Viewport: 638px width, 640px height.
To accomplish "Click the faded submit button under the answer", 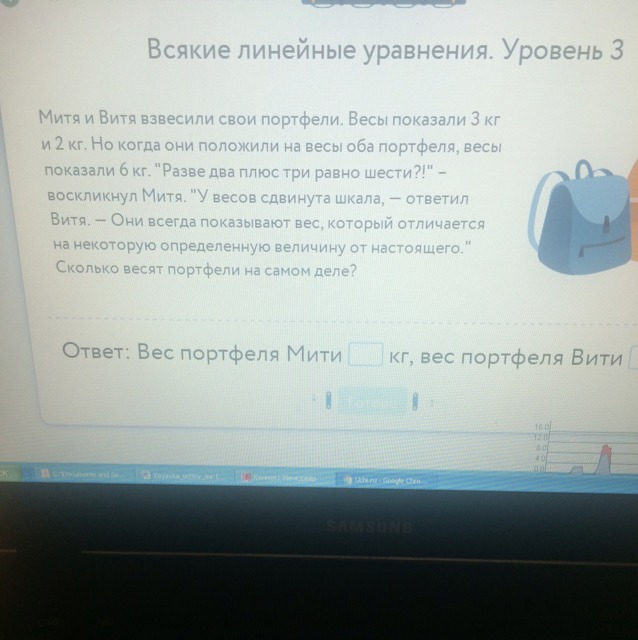I will [372, 401].
